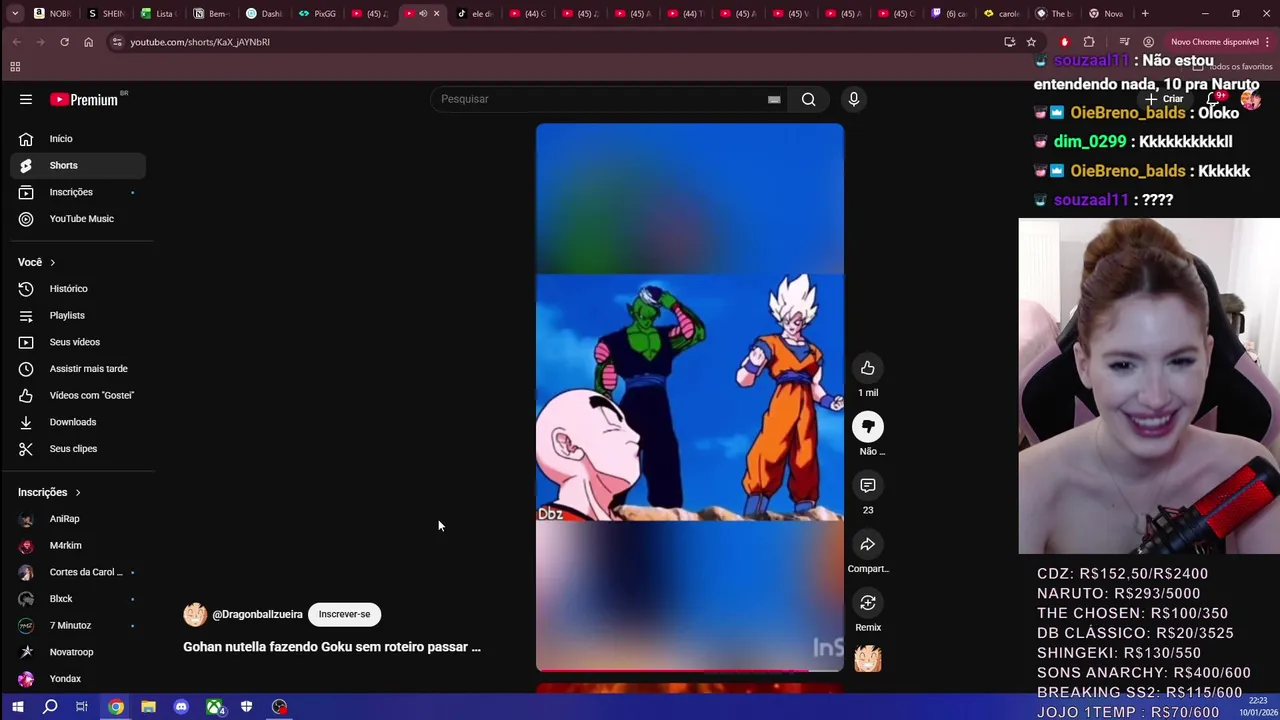This screenshot has width=1280, height=720.
Task: Select Shorts in the sidebar
Action: click(78, 165)
